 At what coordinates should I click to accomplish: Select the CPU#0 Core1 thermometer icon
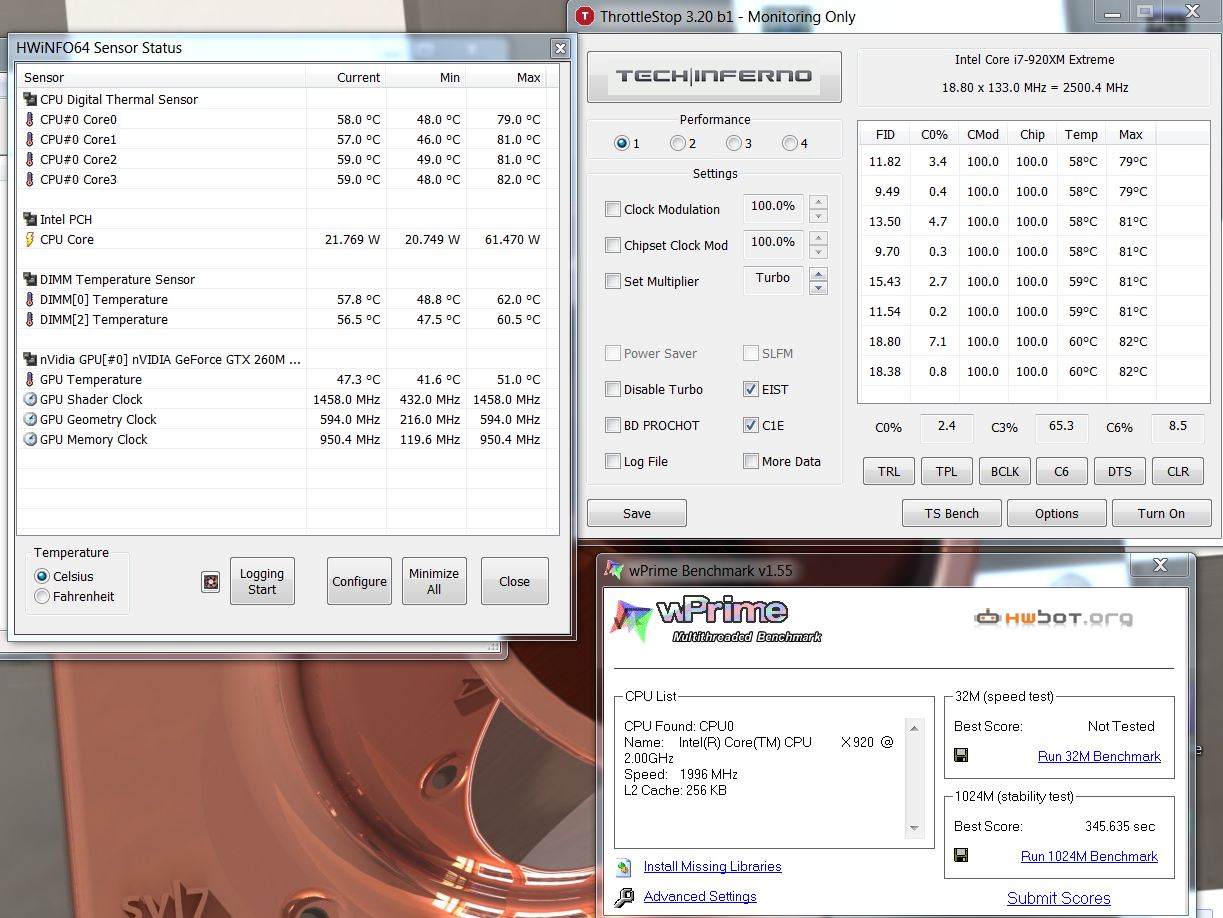29,140
